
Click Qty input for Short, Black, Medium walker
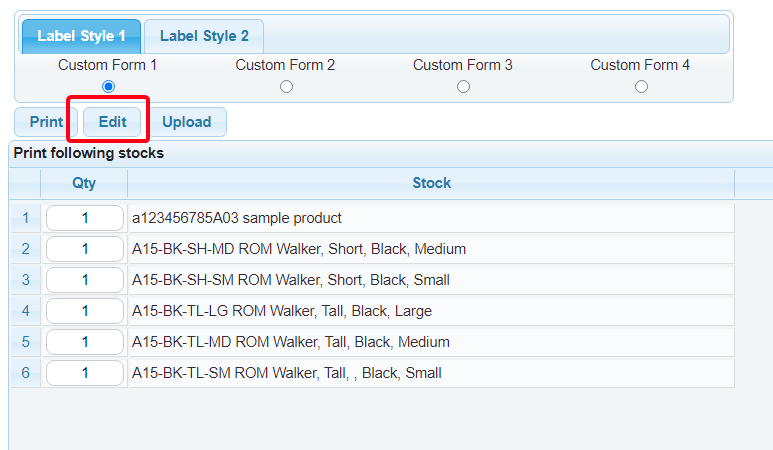pos(85,249)
